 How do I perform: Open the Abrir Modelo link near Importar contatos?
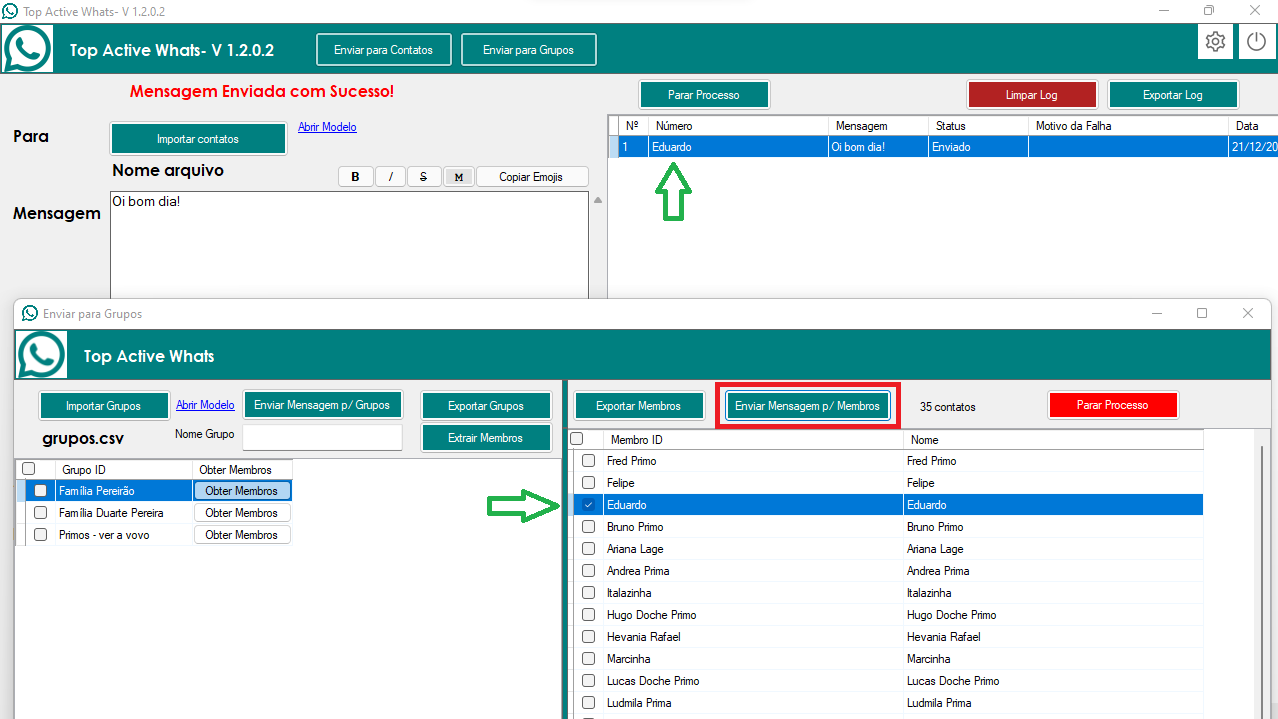327,127
